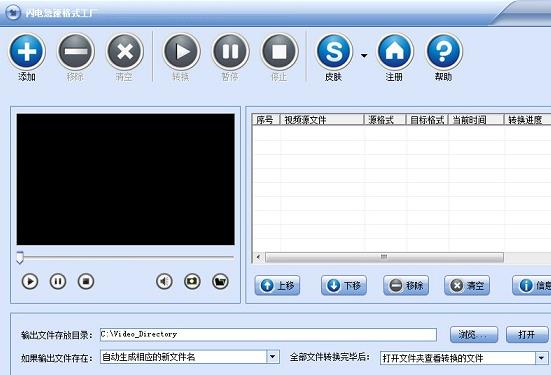Click the 视频源文件 column header
The image size is (551, 375).
322,119
